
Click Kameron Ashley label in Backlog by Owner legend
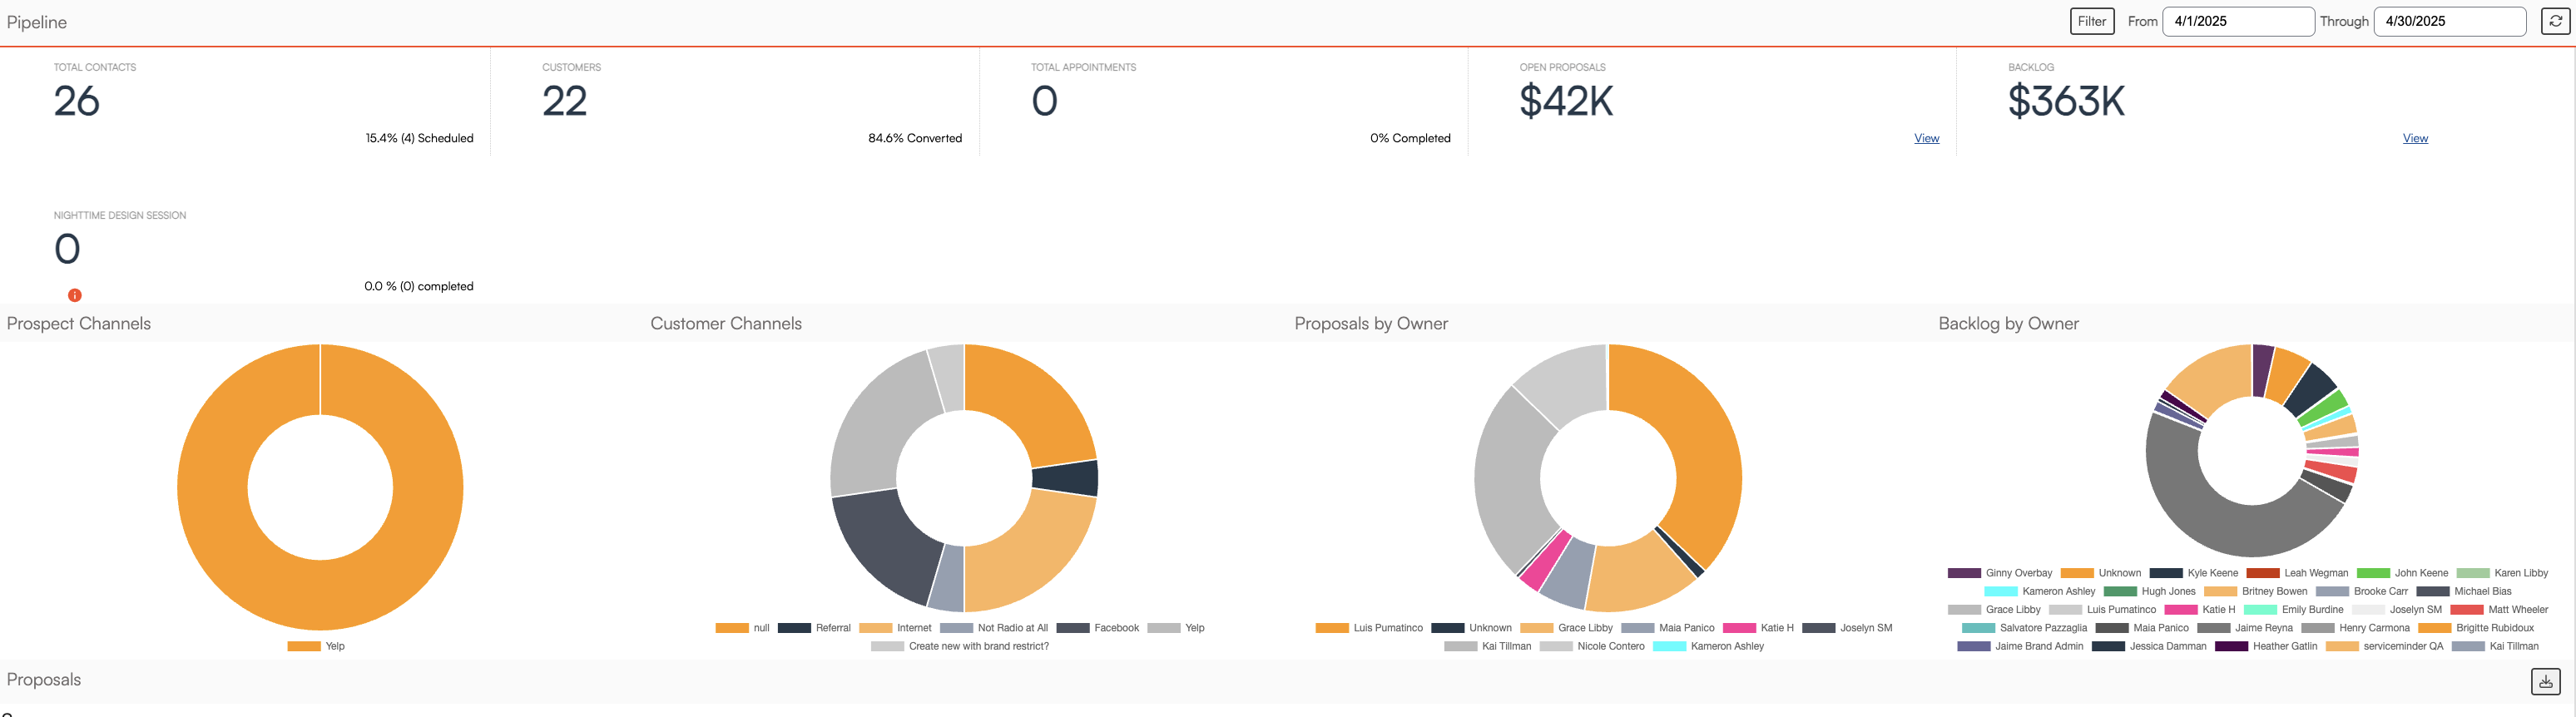point(2059,591)
